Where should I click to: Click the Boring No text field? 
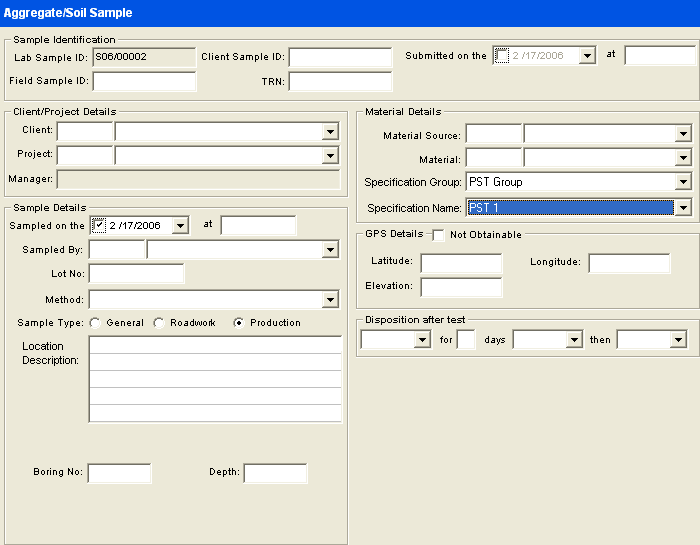(119, 473)
